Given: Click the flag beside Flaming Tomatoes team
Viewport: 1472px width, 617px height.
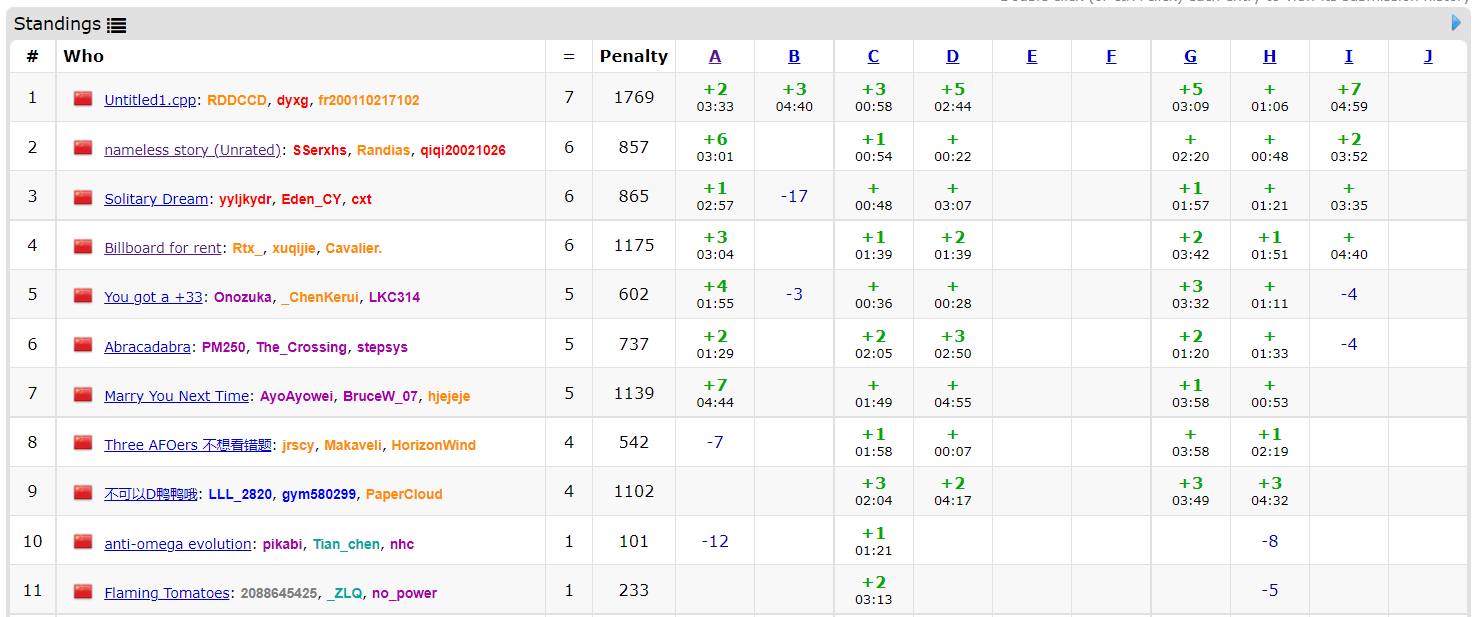Looking at the screenshot, I should pos(83,592).
